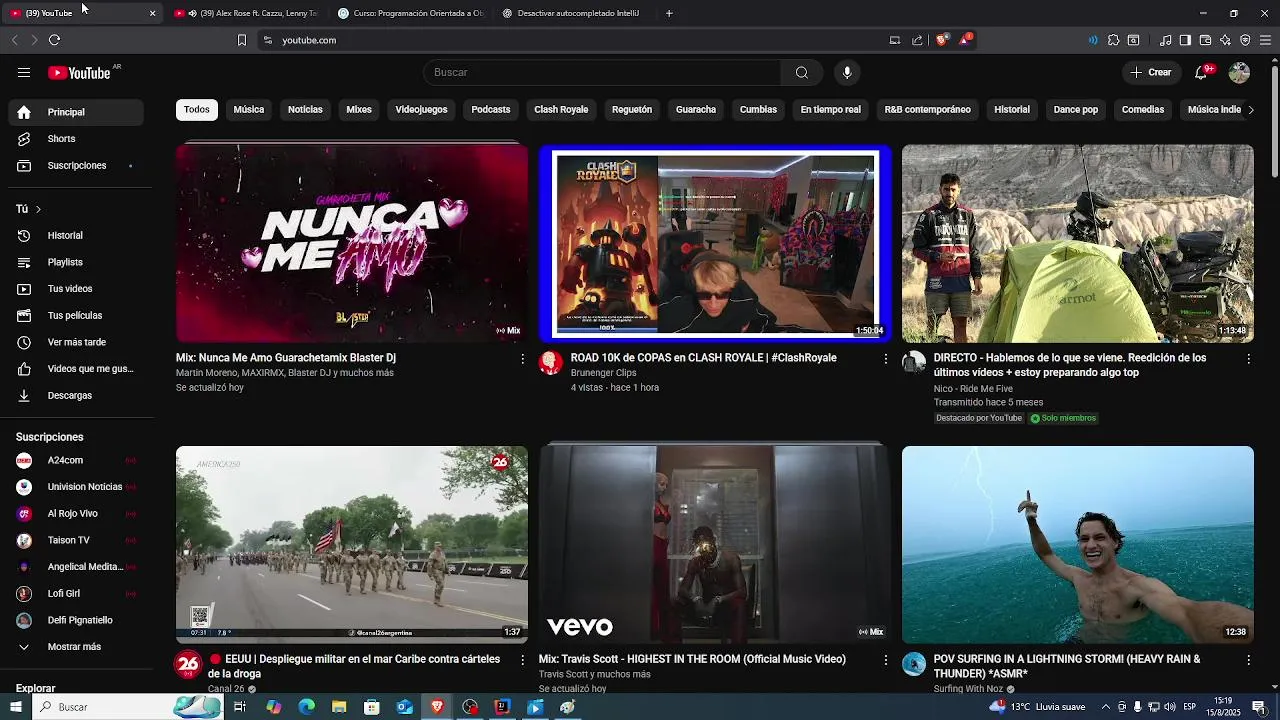Open options menu for Travis Scott mix
Image resolution: width=1280 pixels, height=720 pixels.
[x=885, y=660]
